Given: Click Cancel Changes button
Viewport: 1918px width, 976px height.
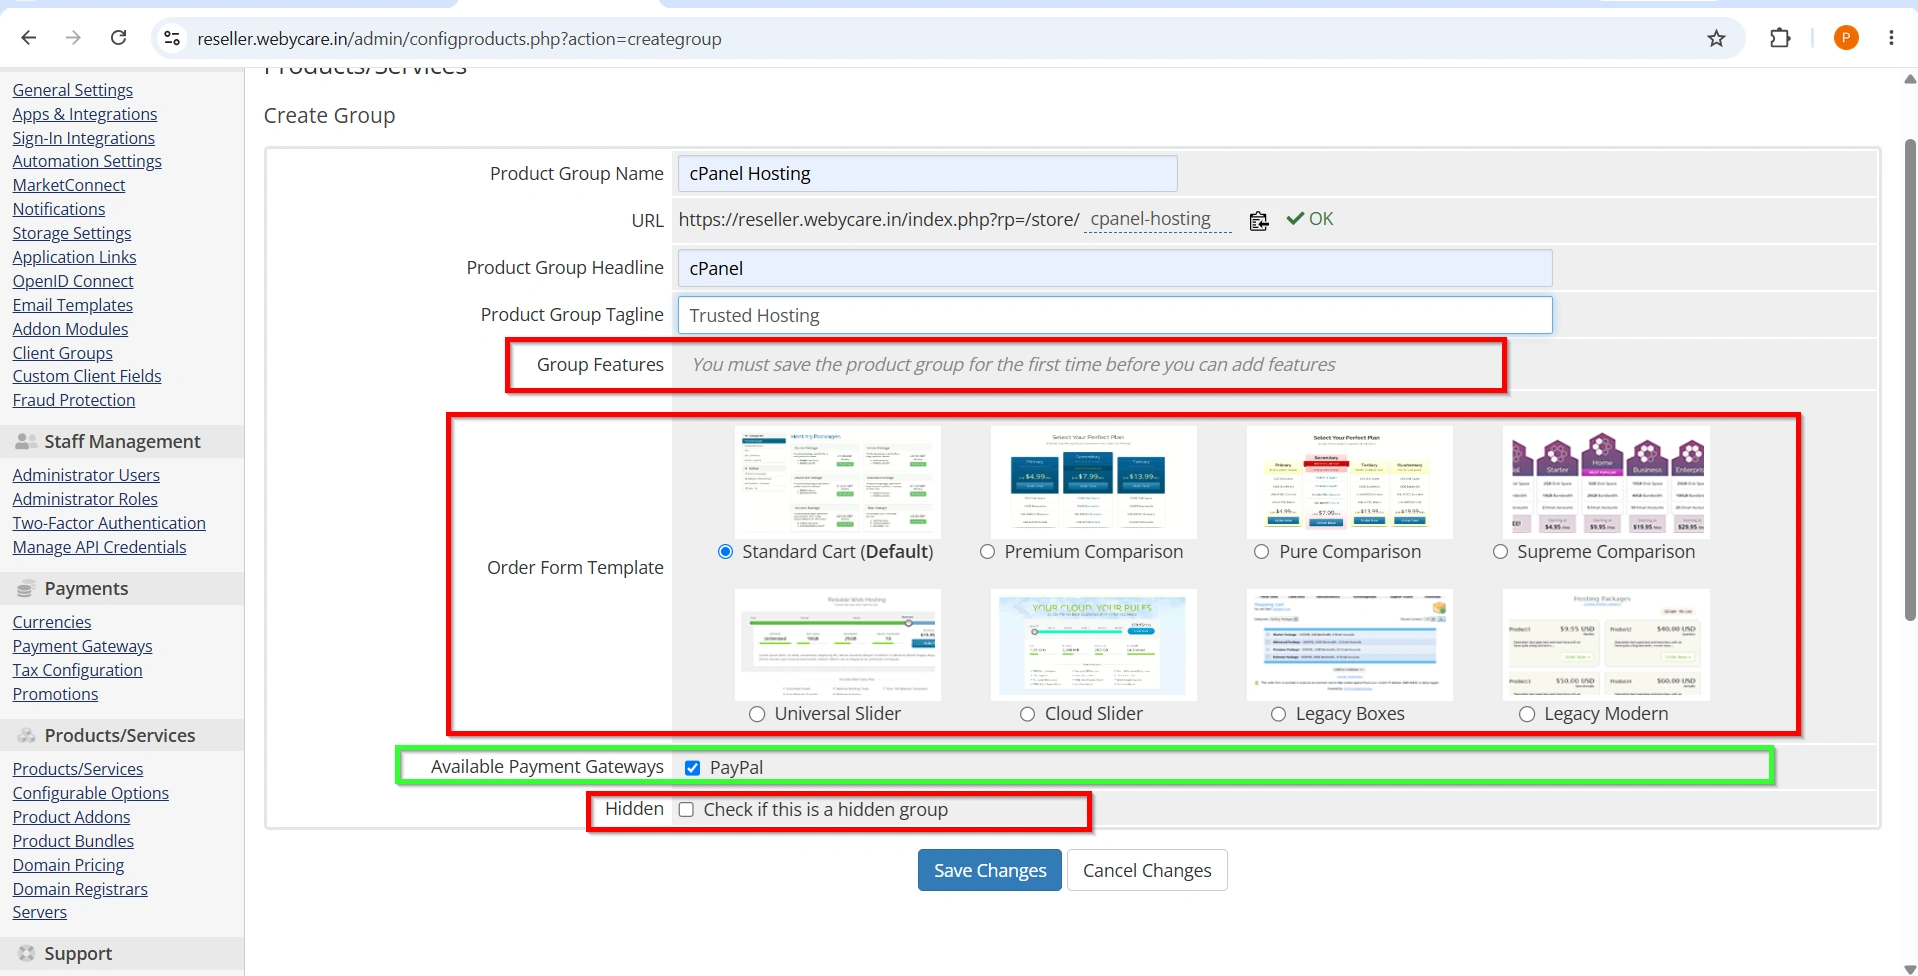Looking at the screenshot, I should (x=1147, y=870).
